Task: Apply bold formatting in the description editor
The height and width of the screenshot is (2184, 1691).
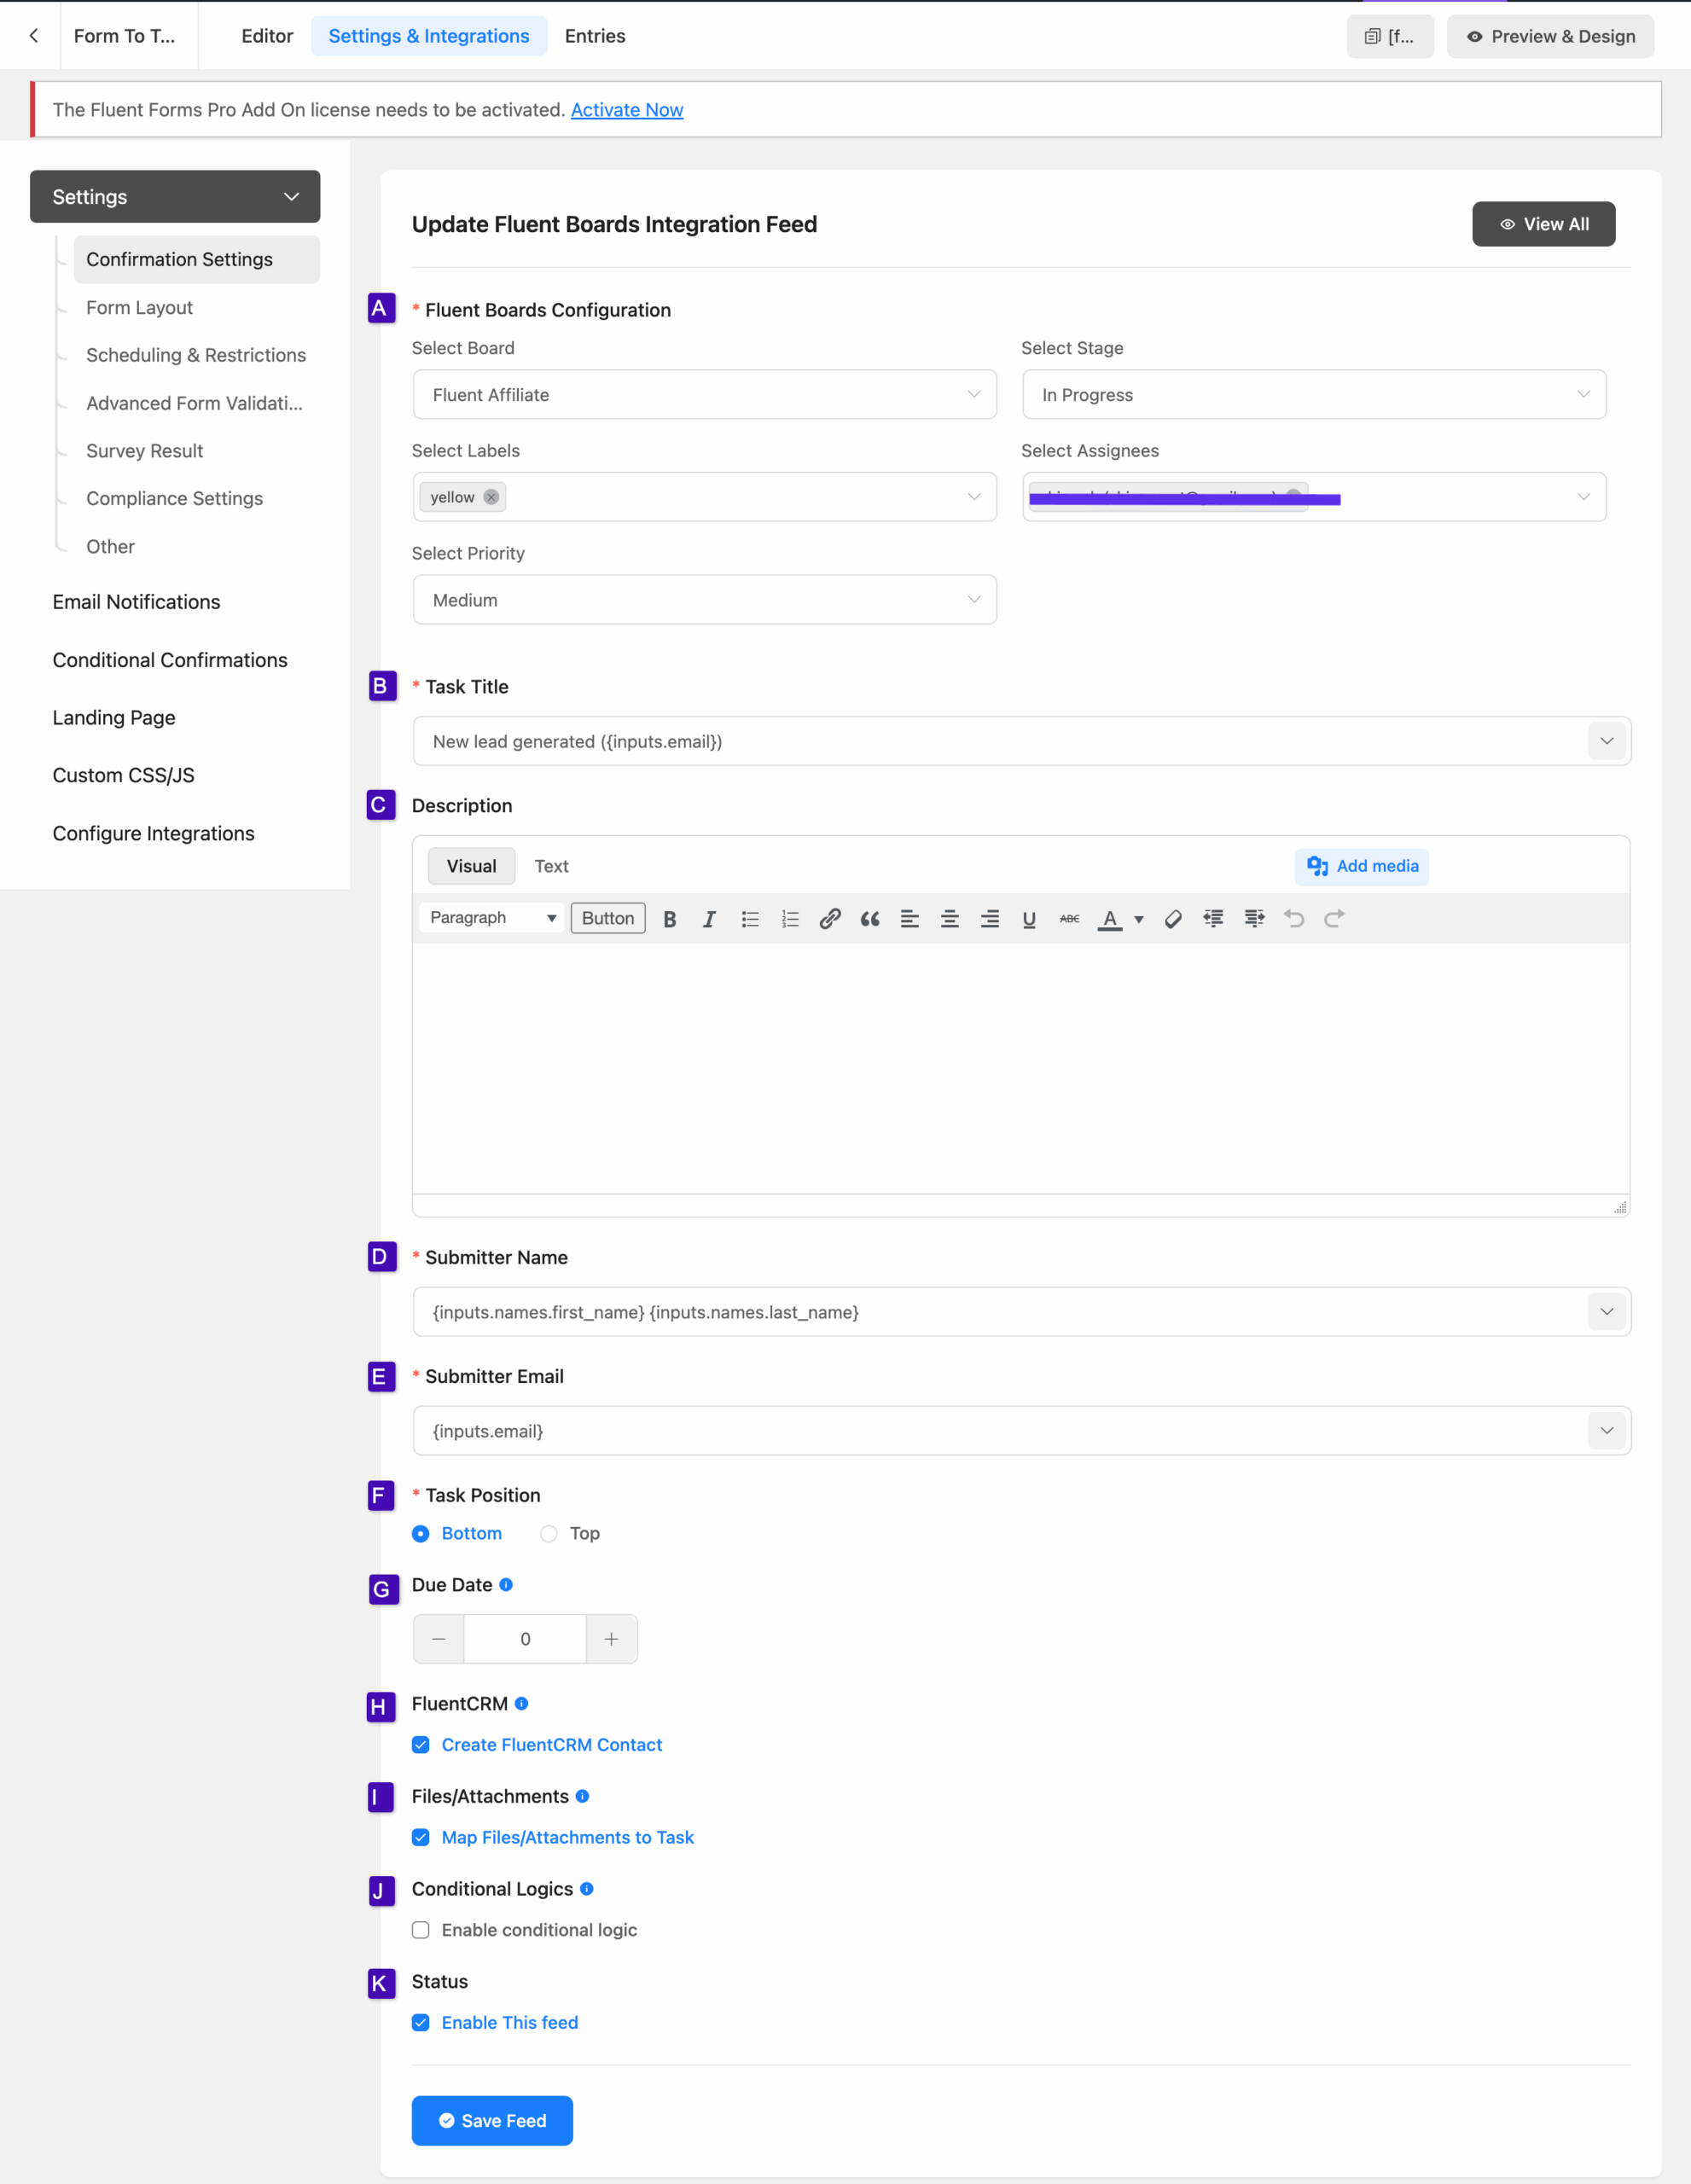Action: point(669,918)
